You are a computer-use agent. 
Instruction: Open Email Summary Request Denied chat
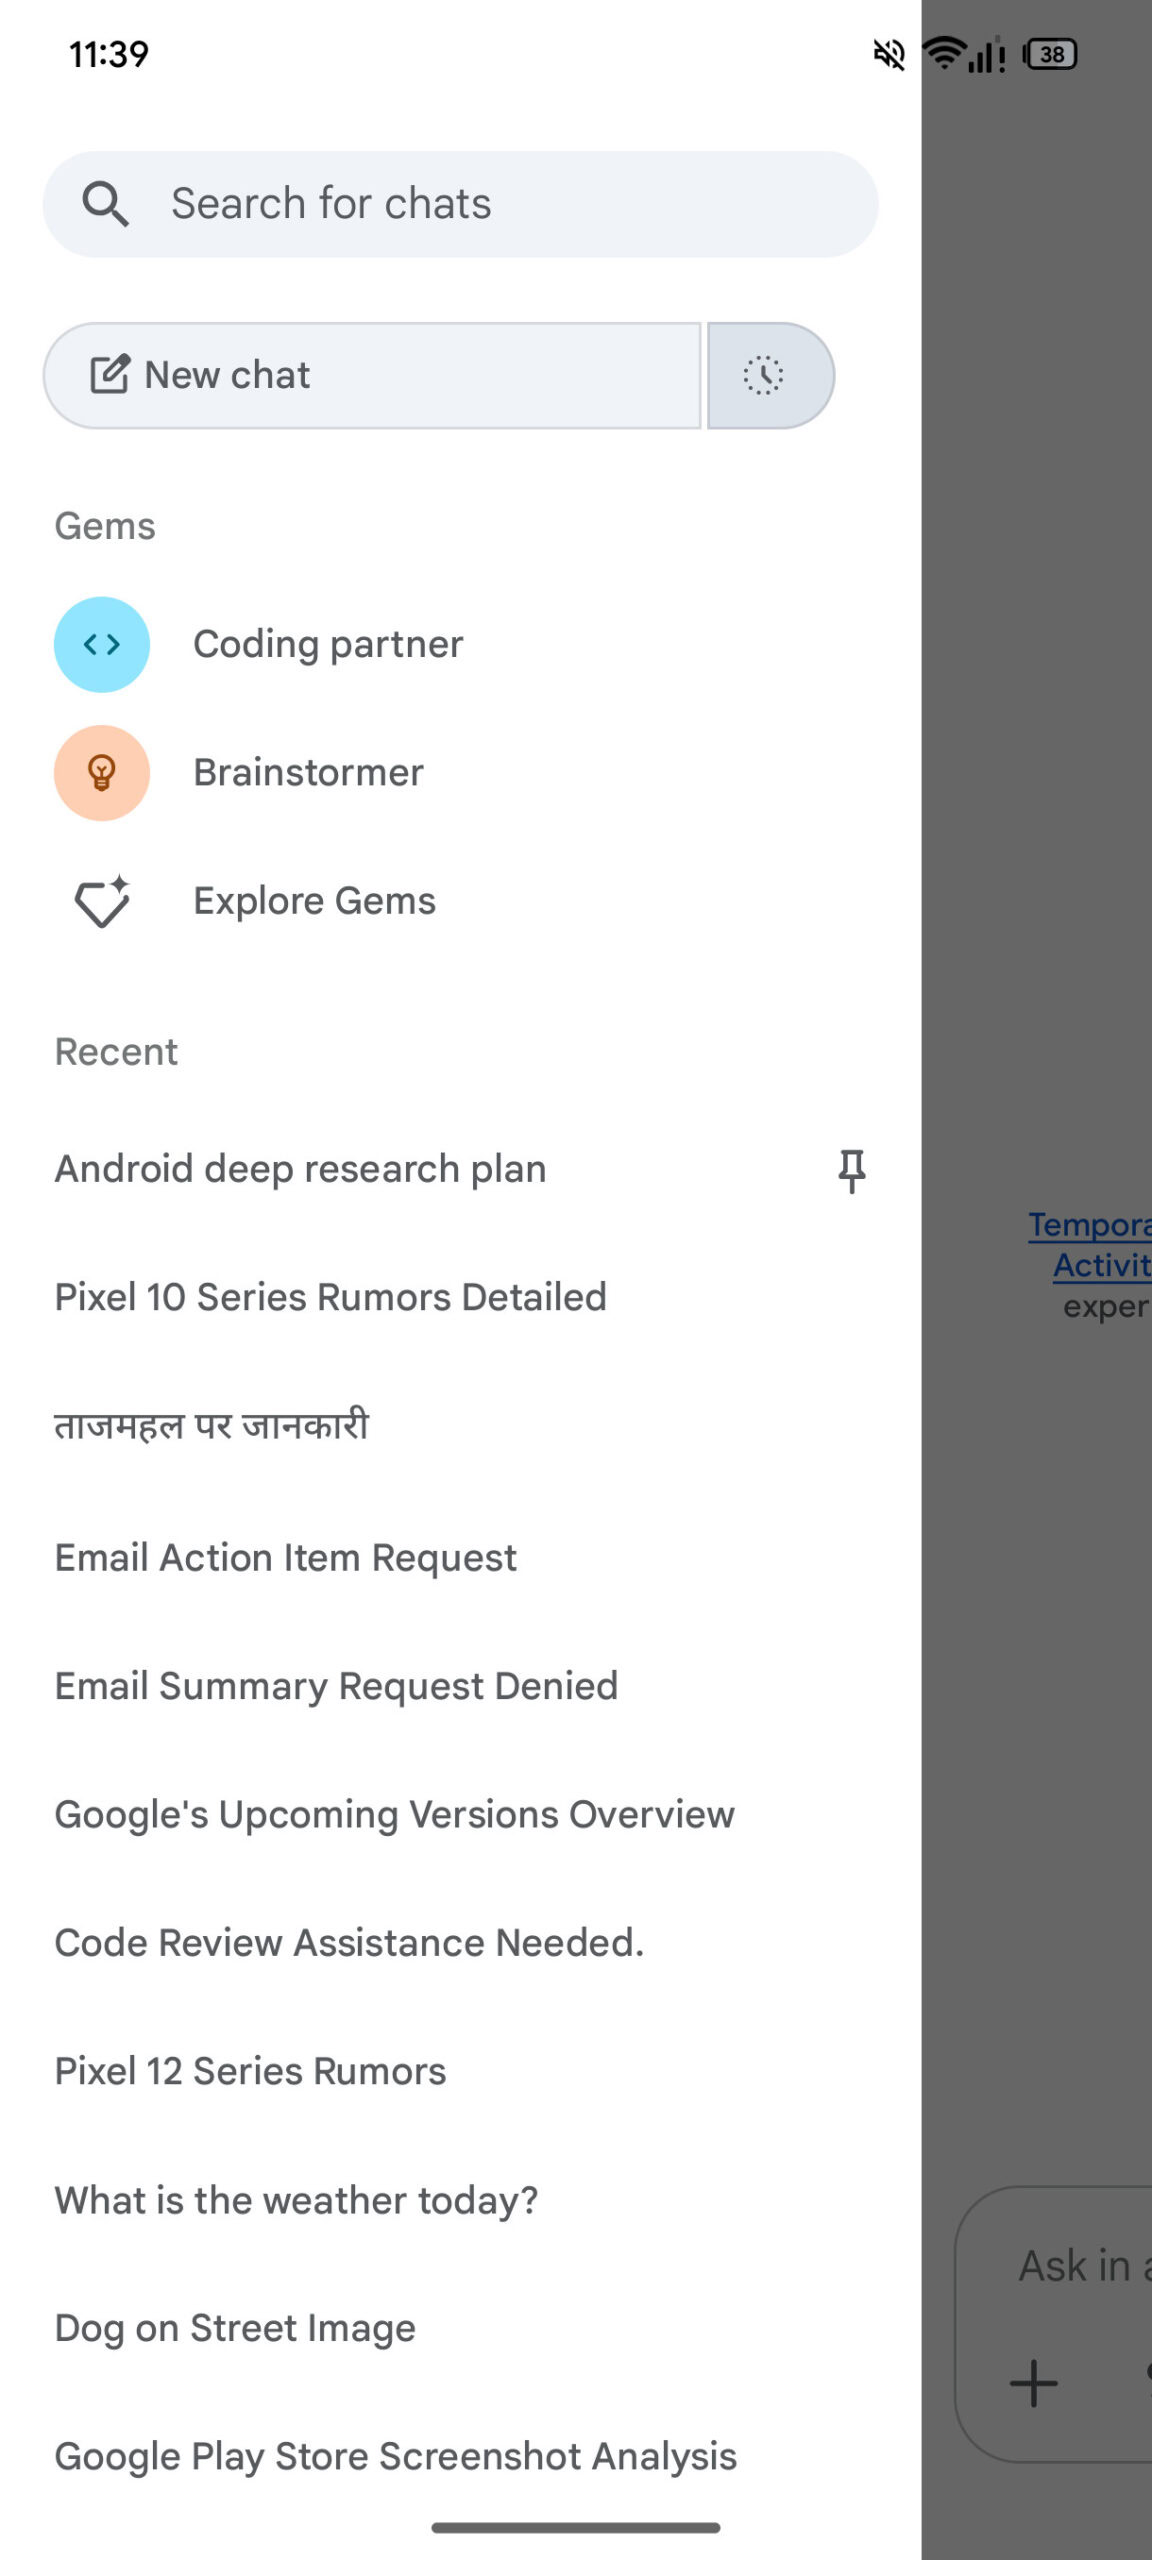[336, 1686]
